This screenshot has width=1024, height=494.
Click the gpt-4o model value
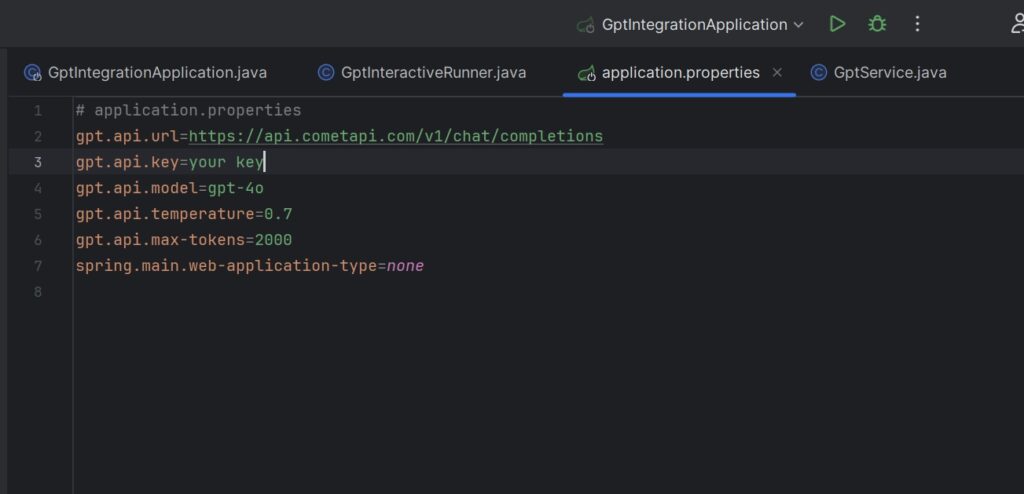click(235, 188)
